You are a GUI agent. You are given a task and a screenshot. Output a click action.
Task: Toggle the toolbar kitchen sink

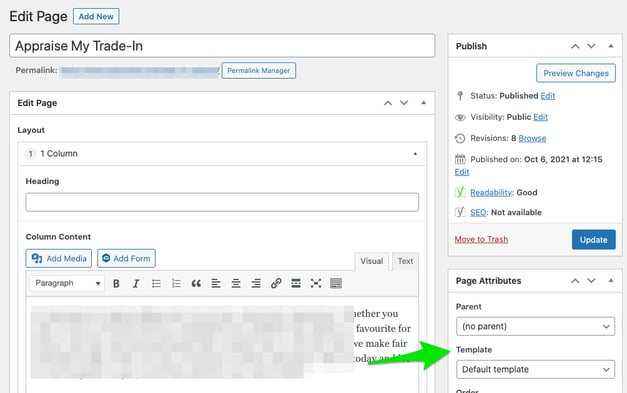[x=336, y=283]
